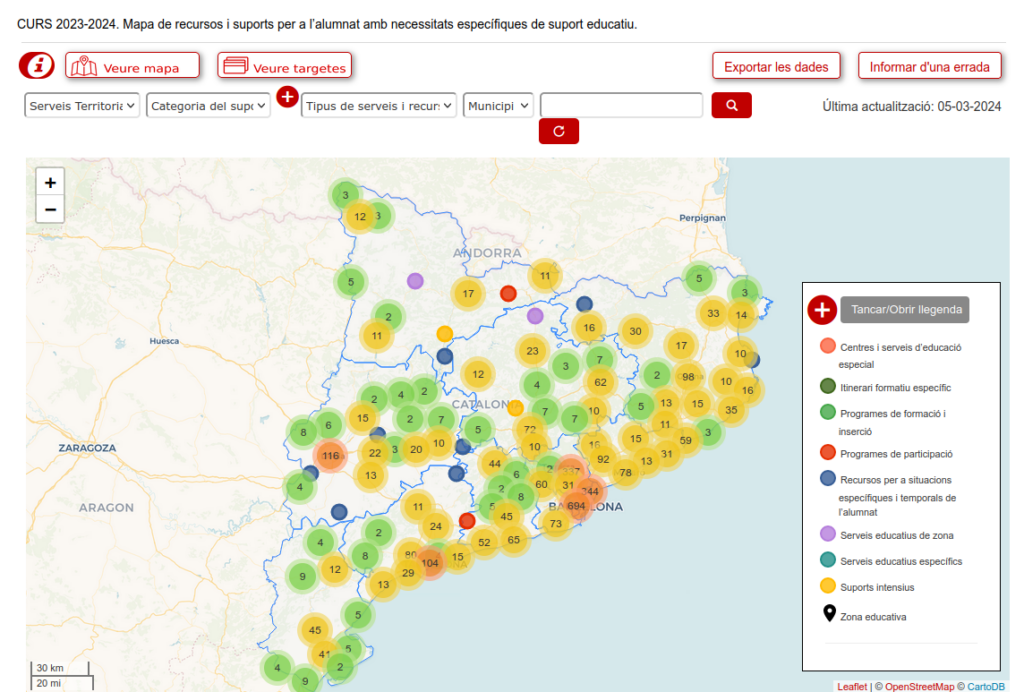Switch to Veure mapa view
Screen dimensions: 1024x692
click(x=132, y=67)
